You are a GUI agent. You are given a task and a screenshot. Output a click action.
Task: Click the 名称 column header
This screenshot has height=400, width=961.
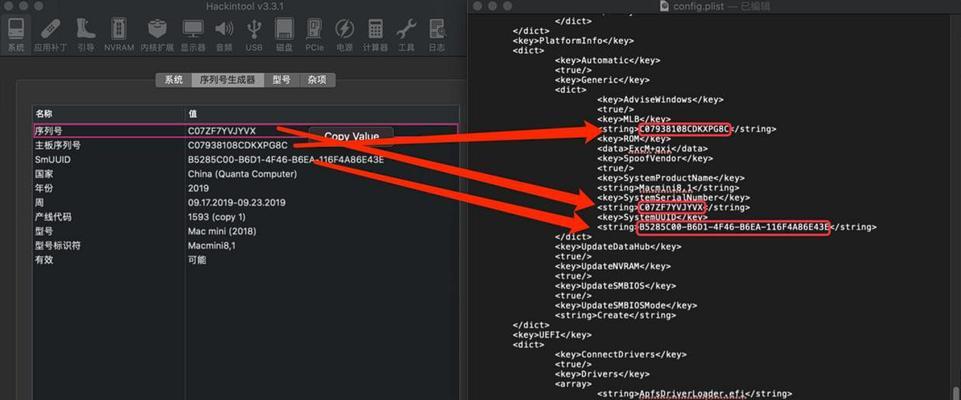[x=108, y=114]
